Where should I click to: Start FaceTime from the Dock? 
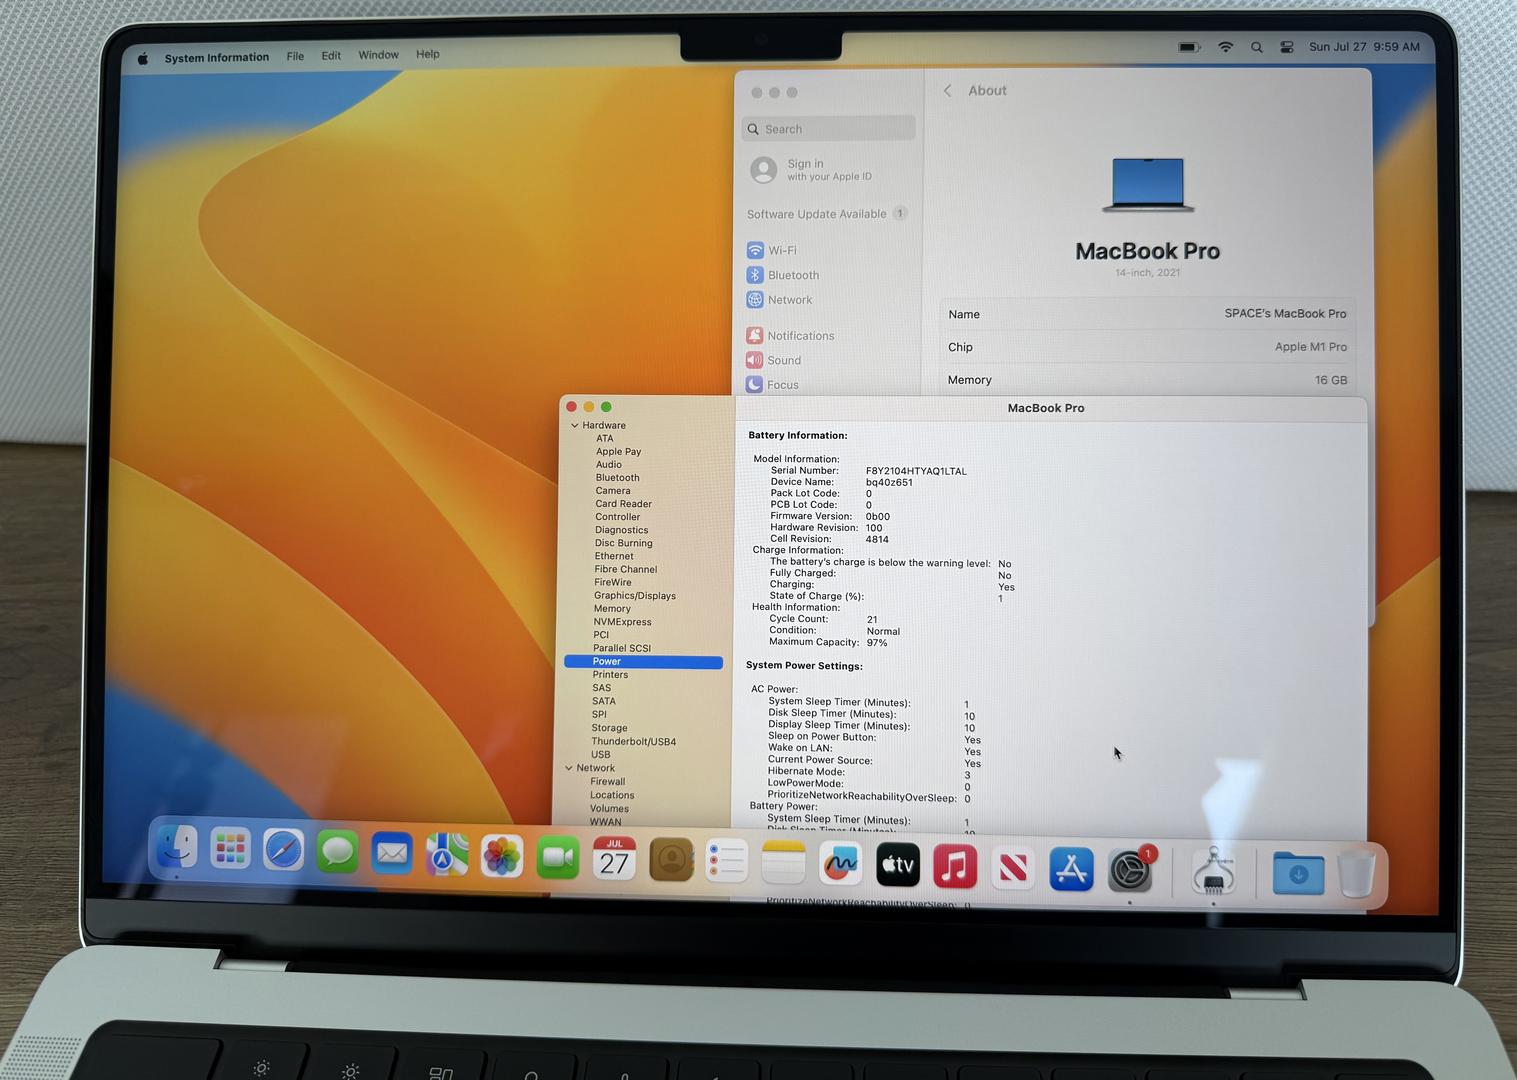pos(558,857)
